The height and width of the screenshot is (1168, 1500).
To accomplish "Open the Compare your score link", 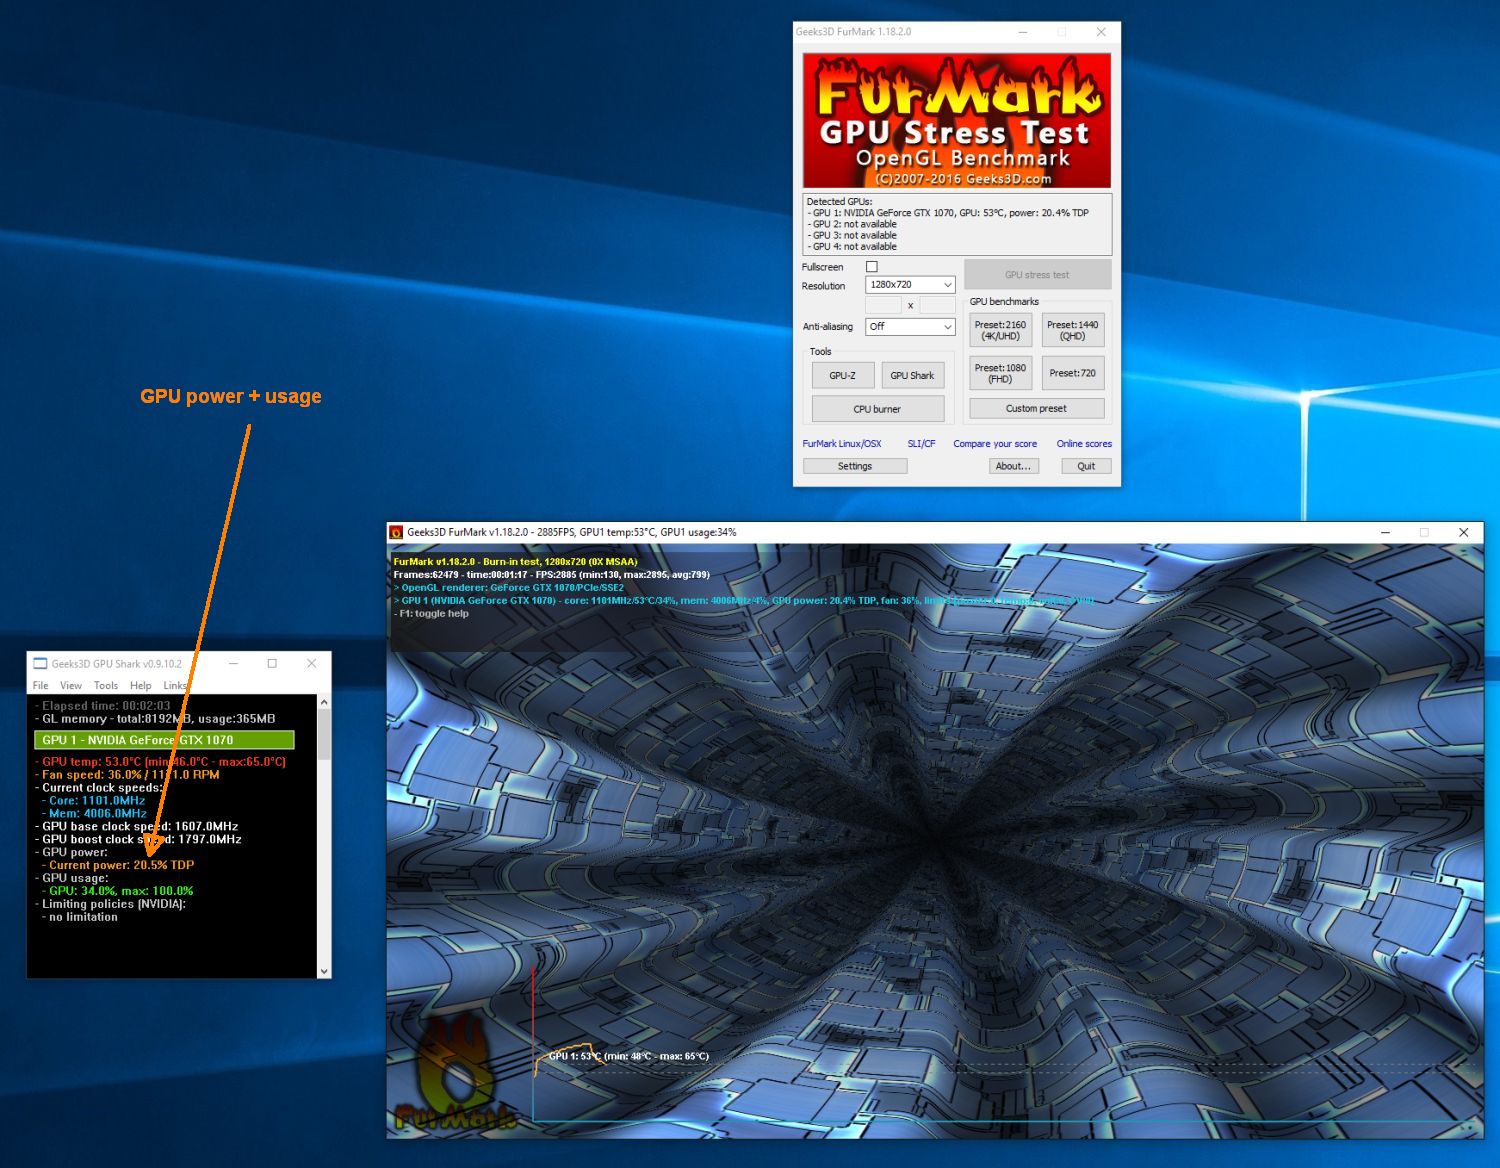I will (995, 444).
